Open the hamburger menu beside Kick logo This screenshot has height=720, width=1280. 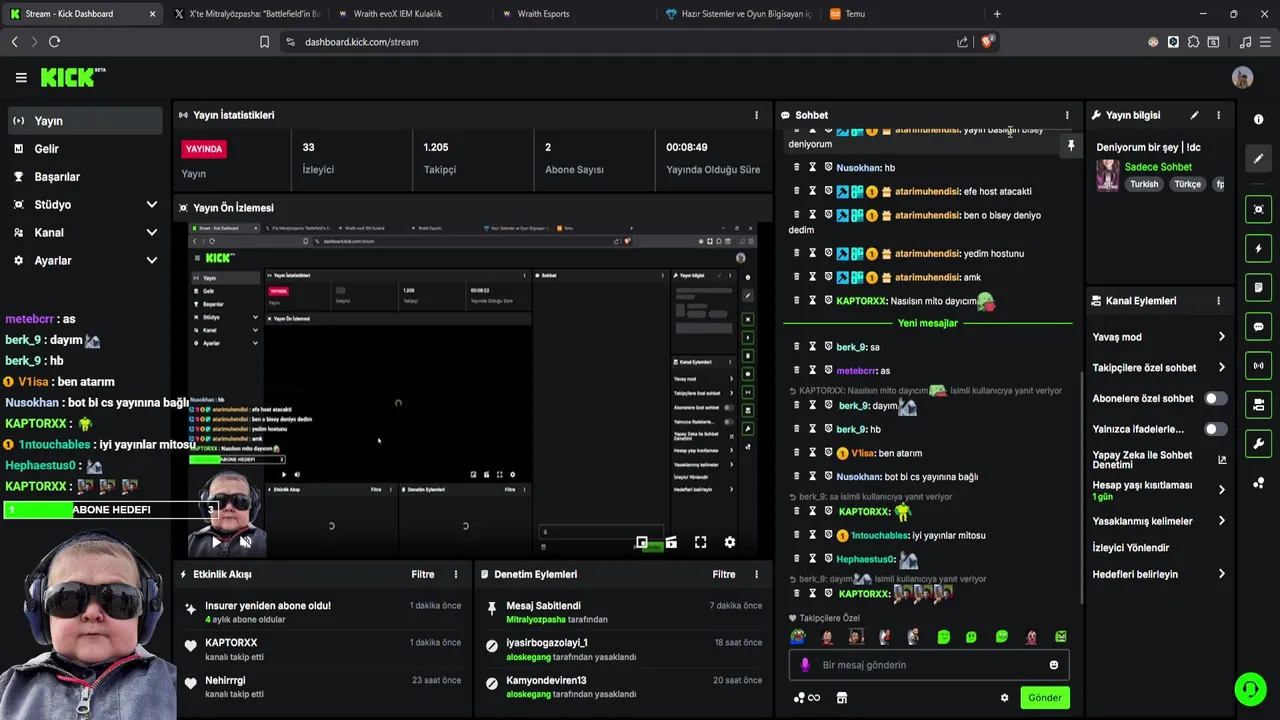click(21, 77)
